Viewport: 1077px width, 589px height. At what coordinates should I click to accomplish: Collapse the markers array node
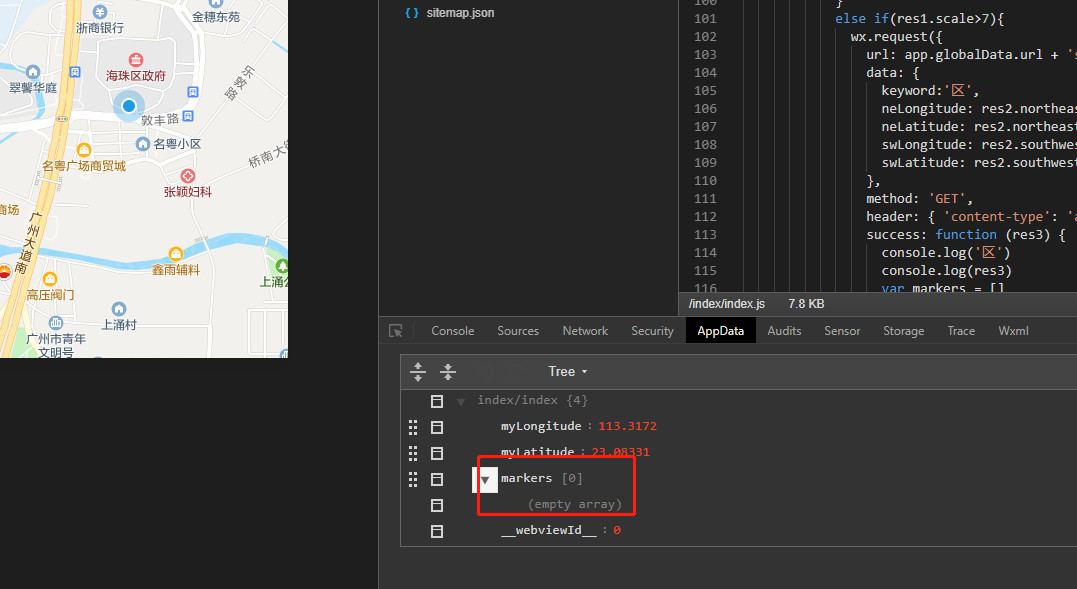(x=485, y=480)
